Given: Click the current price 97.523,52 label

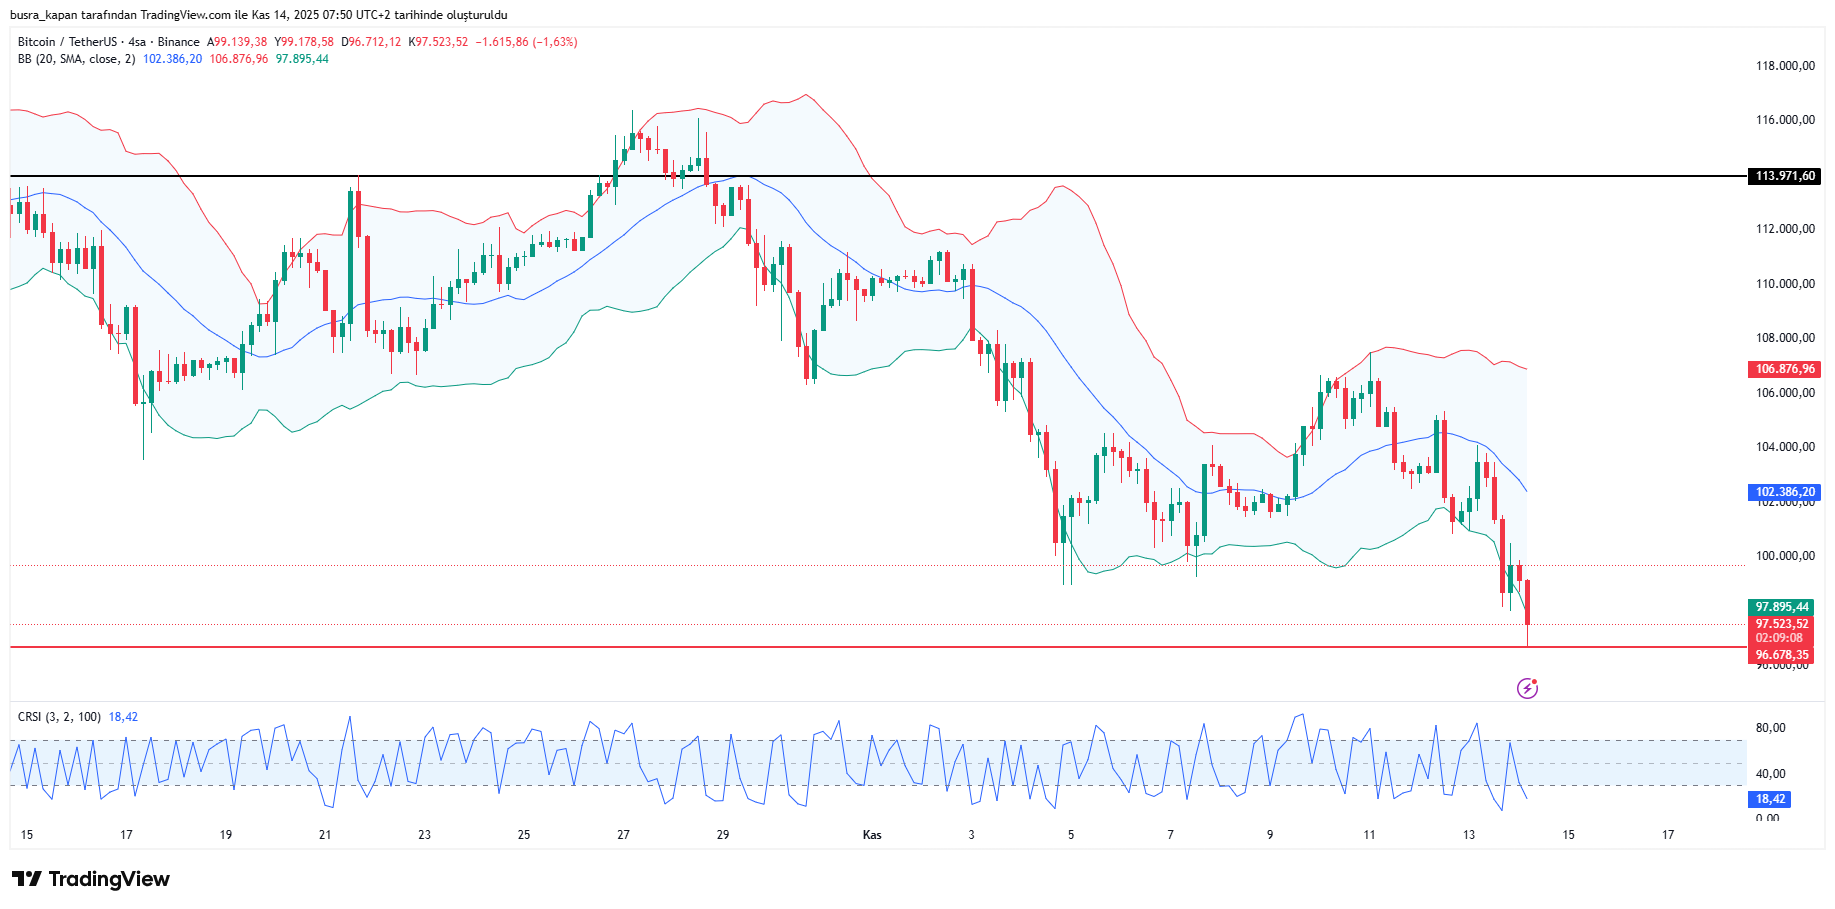Looking at the screenshot, I should 1782,624.
